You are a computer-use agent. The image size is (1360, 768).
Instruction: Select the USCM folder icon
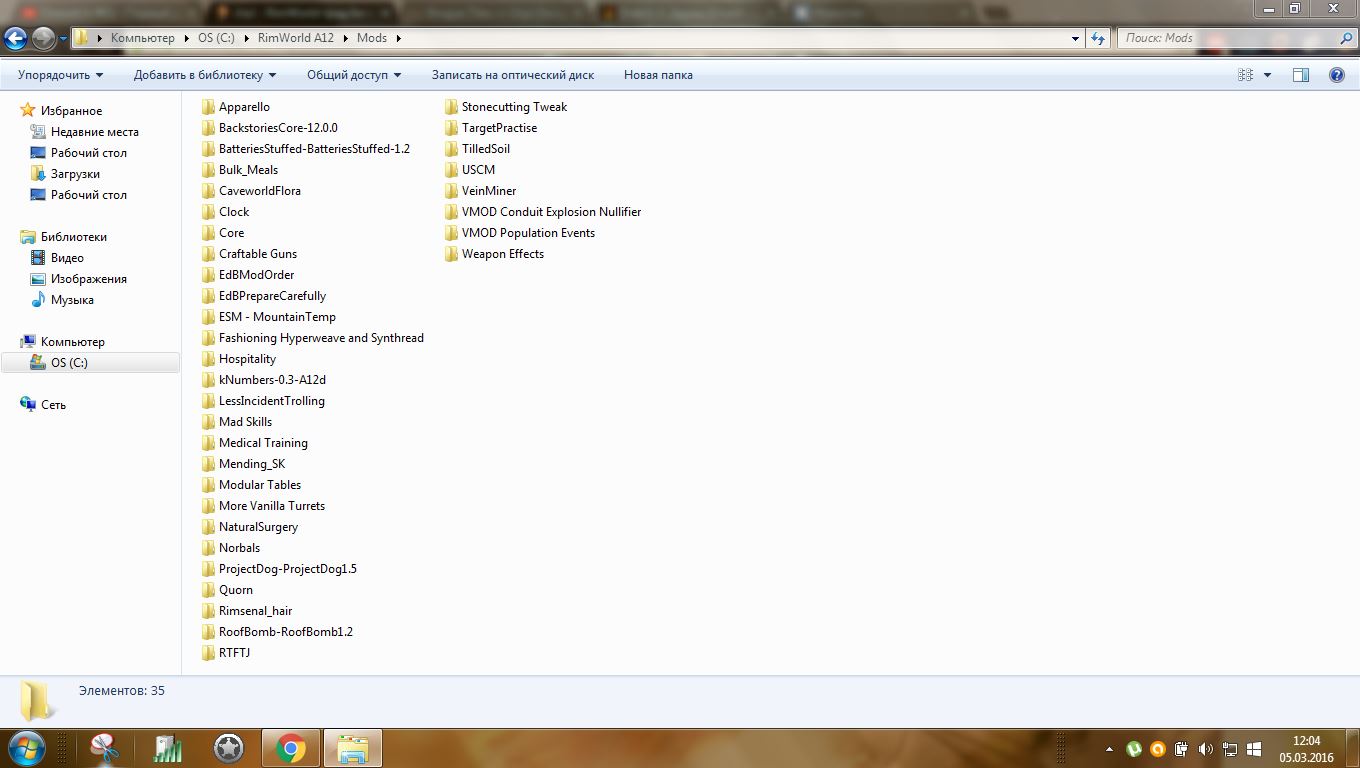click(451, 170)
